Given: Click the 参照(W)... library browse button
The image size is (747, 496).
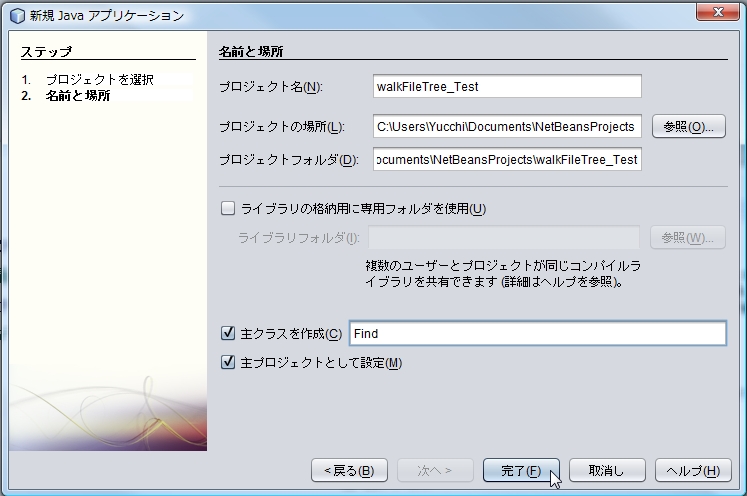Looking at the screenshot, I should tap(688, 238).
